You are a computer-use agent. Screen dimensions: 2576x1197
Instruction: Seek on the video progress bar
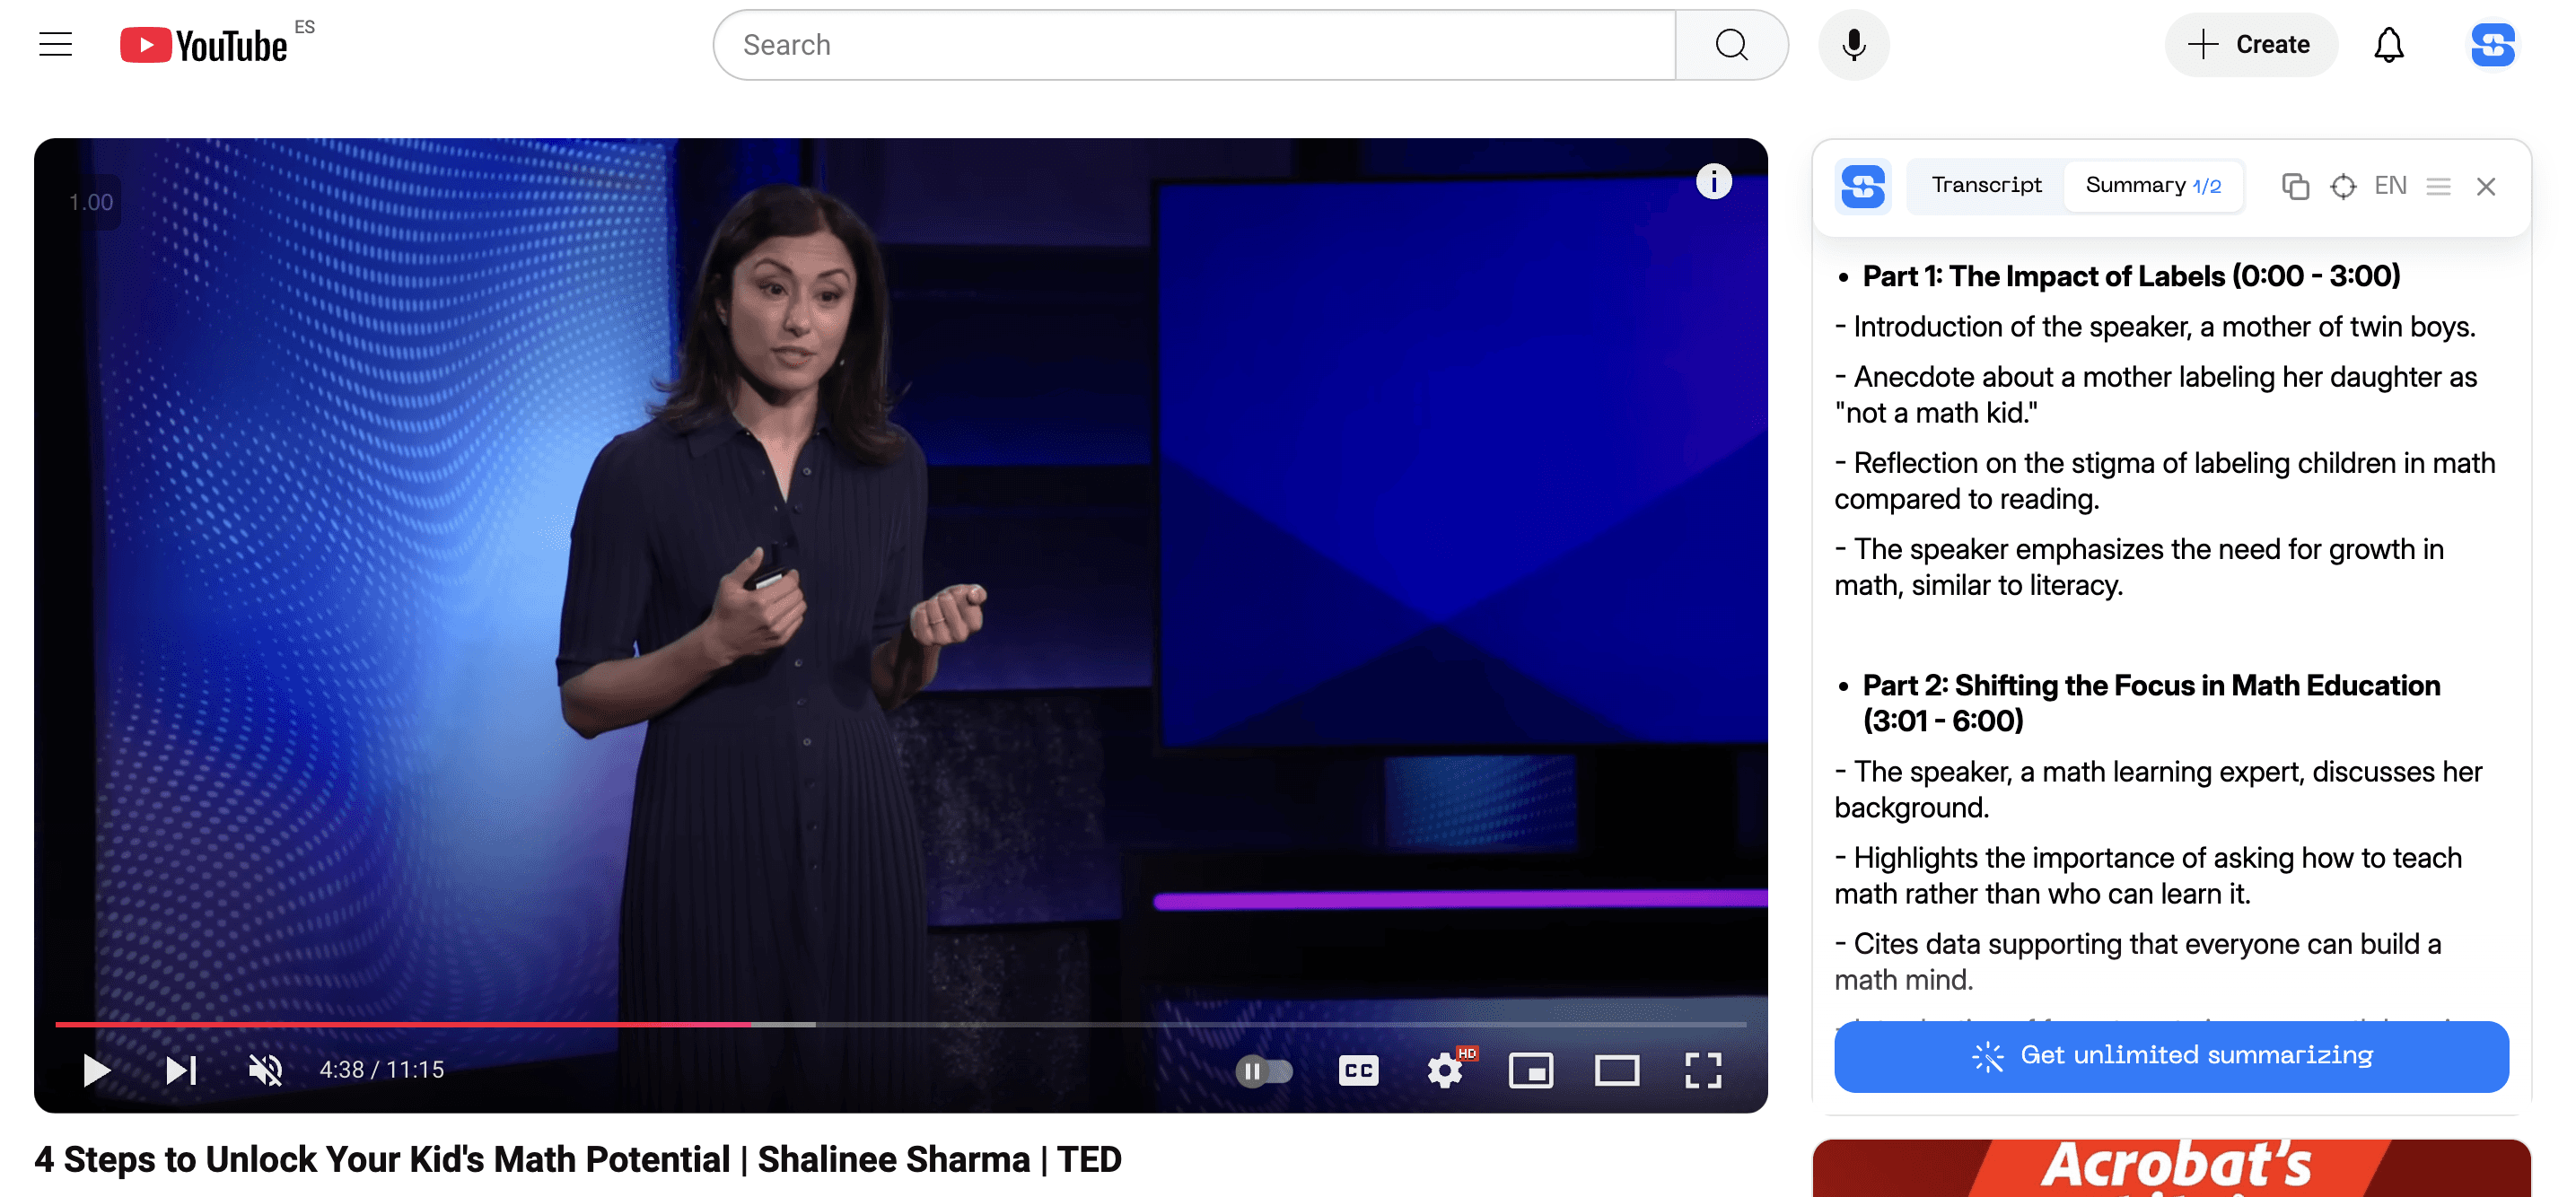tap(900, 1024)
